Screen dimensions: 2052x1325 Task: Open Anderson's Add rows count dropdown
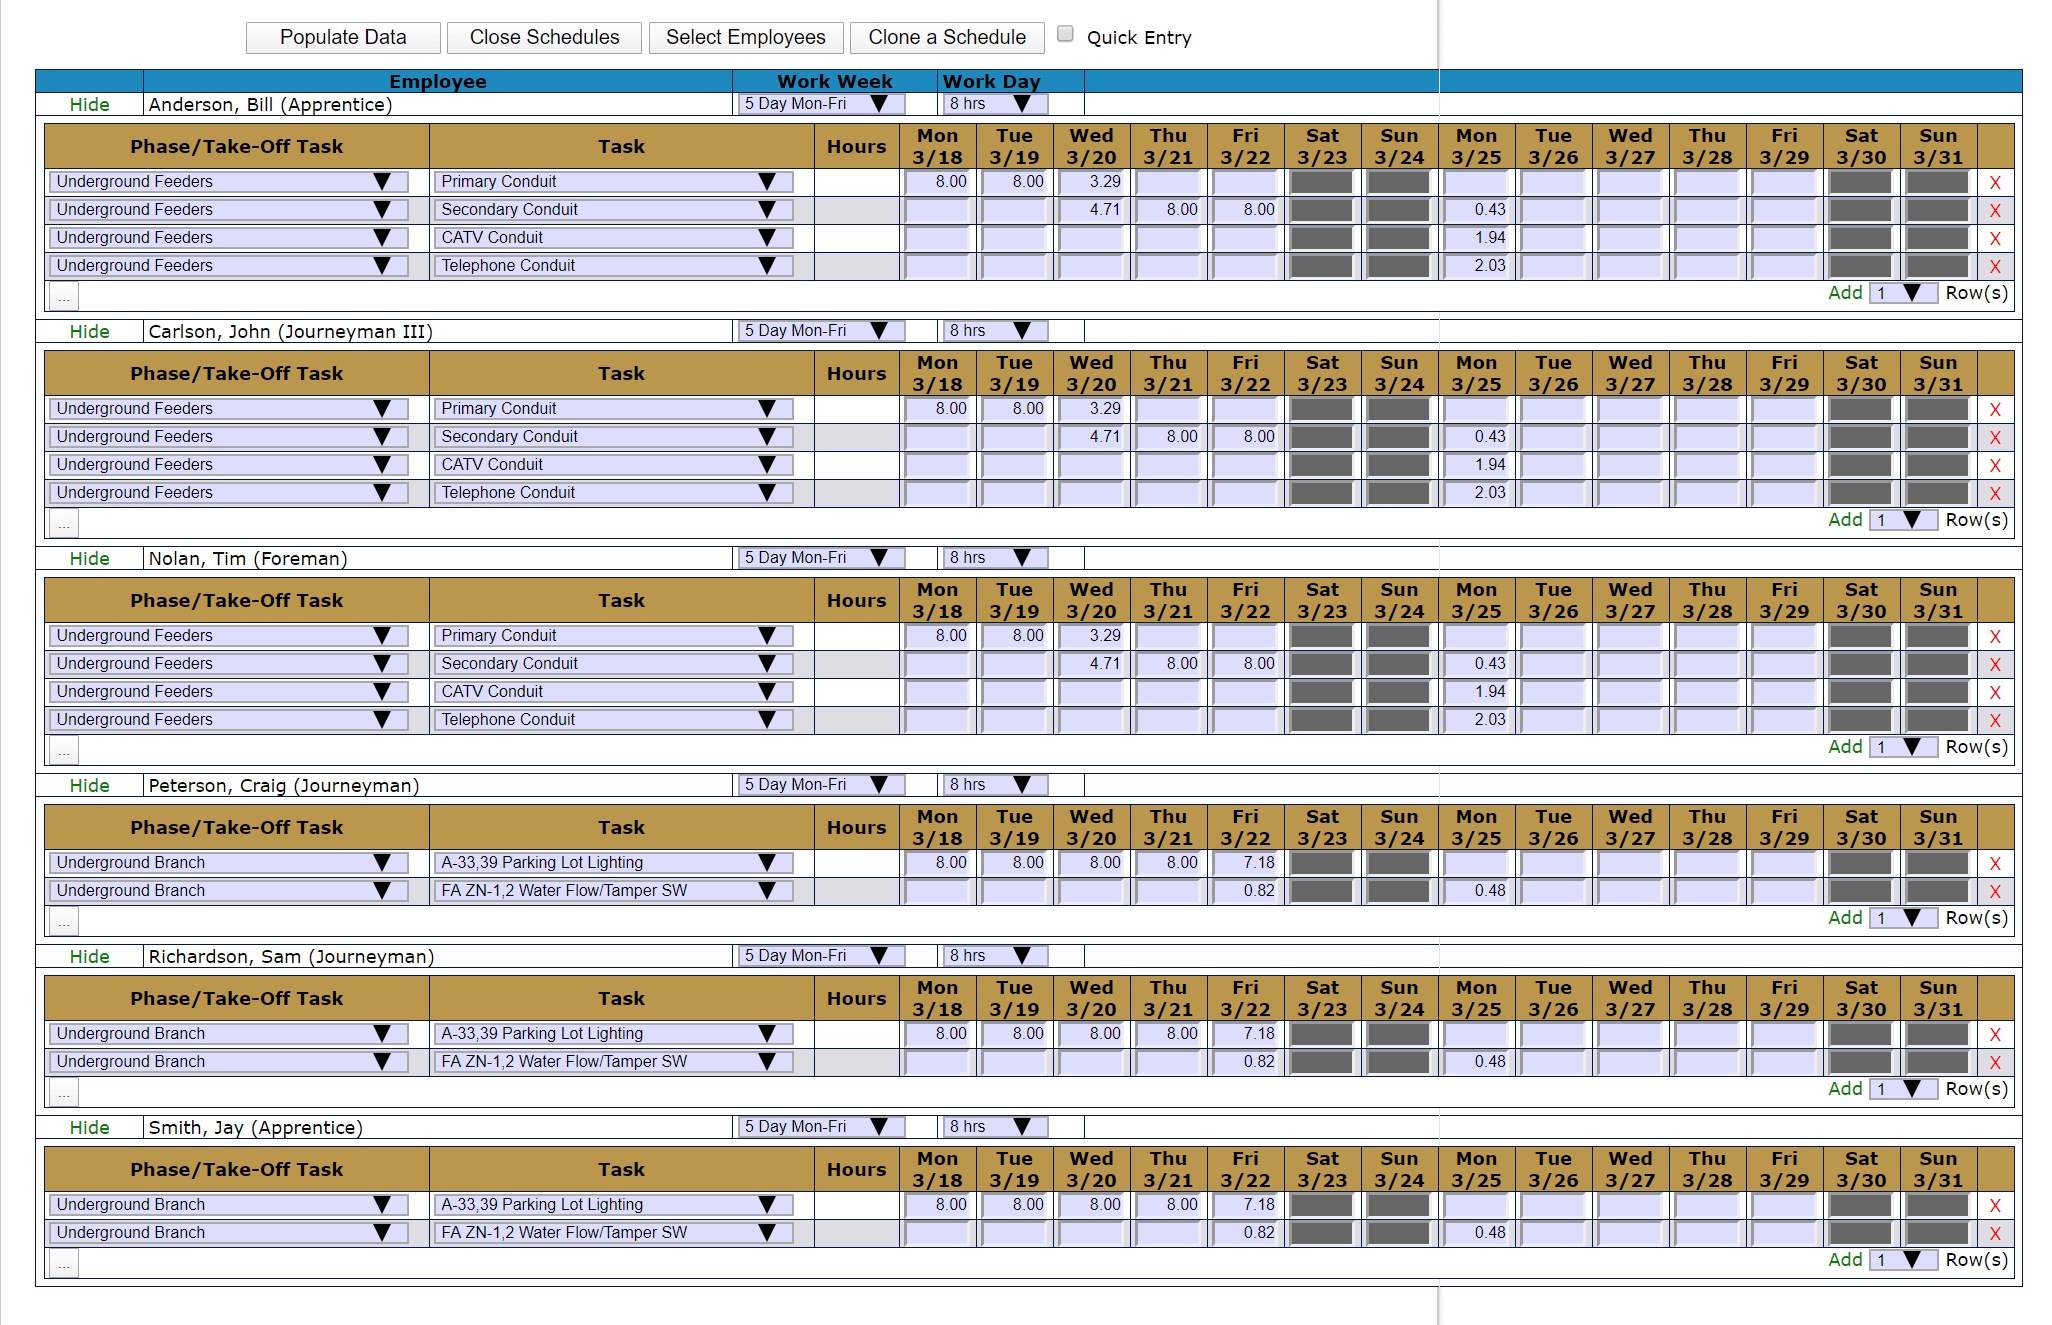click(x=1904, y=293)
